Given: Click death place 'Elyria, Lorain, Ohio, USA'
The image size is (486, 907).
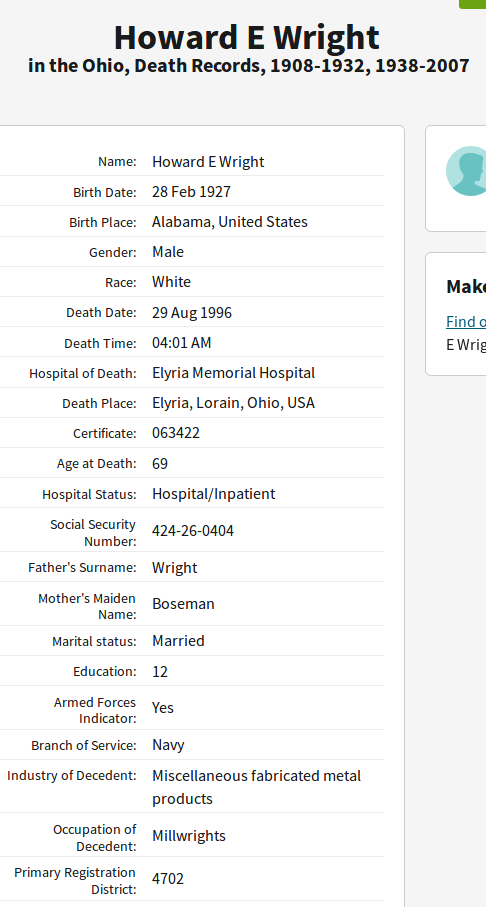Looking at the screenshot, I should [x=234, y=403].
